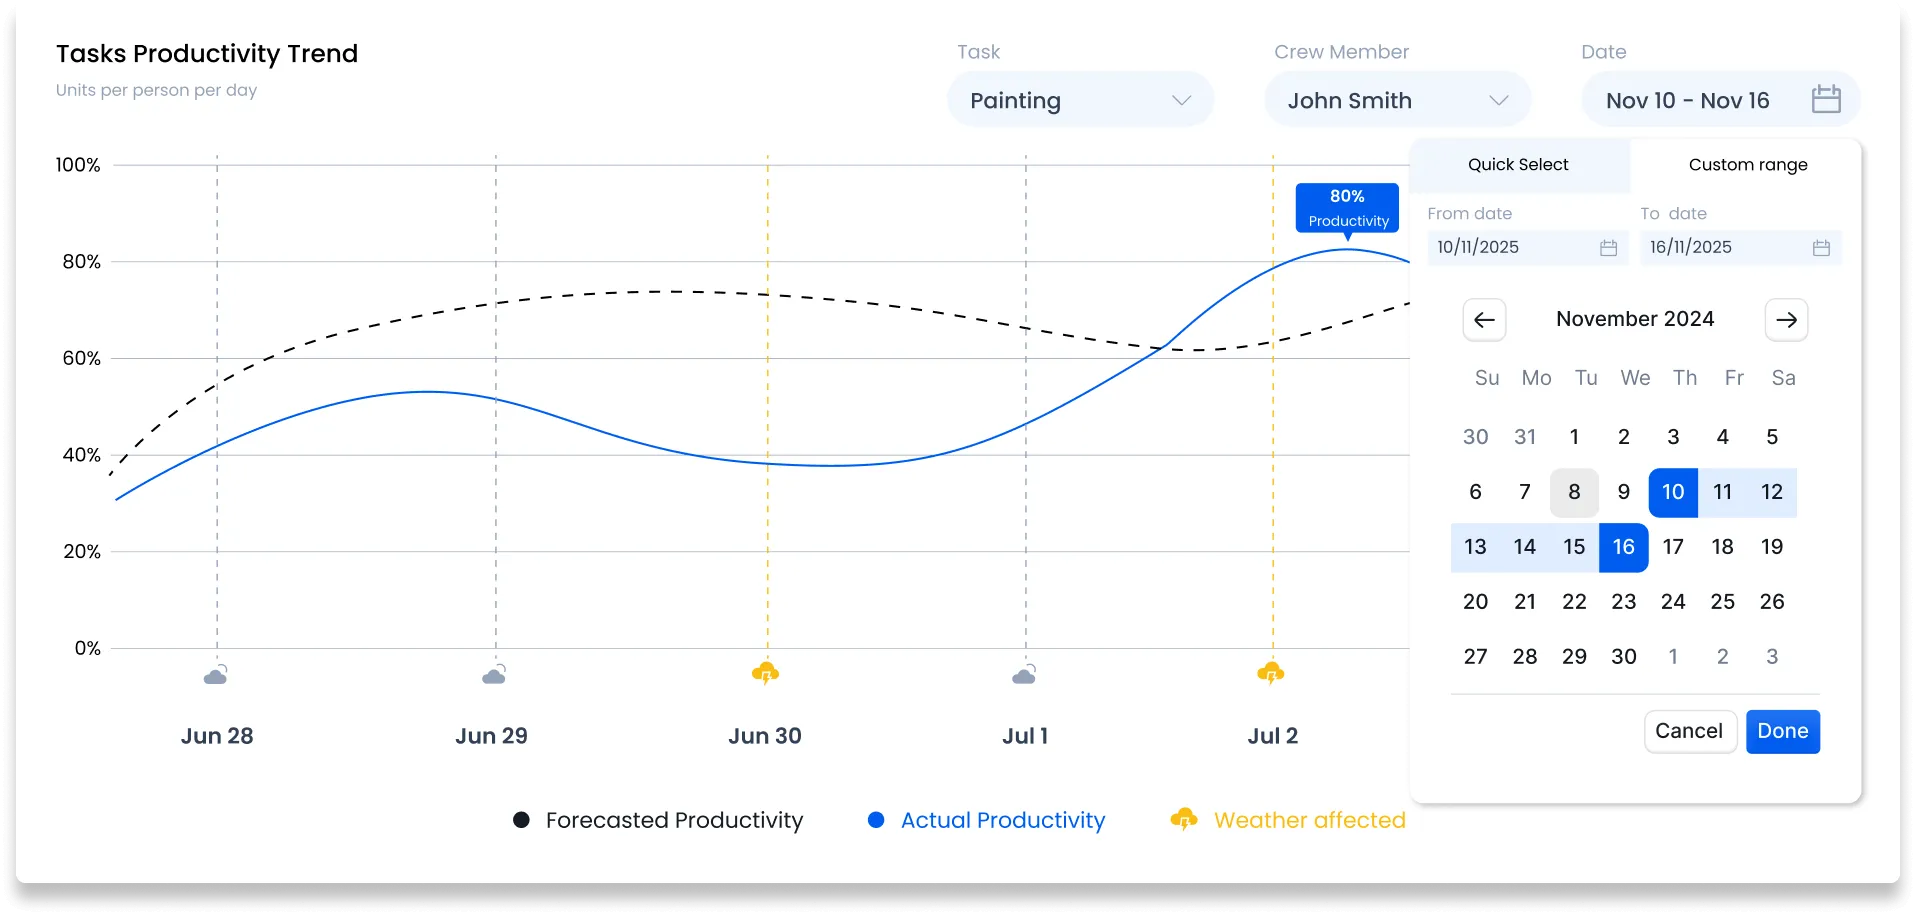The image size is (1916, 916).
Task: Click the cloud icon under Jul 1
Action: point(1024,674)
